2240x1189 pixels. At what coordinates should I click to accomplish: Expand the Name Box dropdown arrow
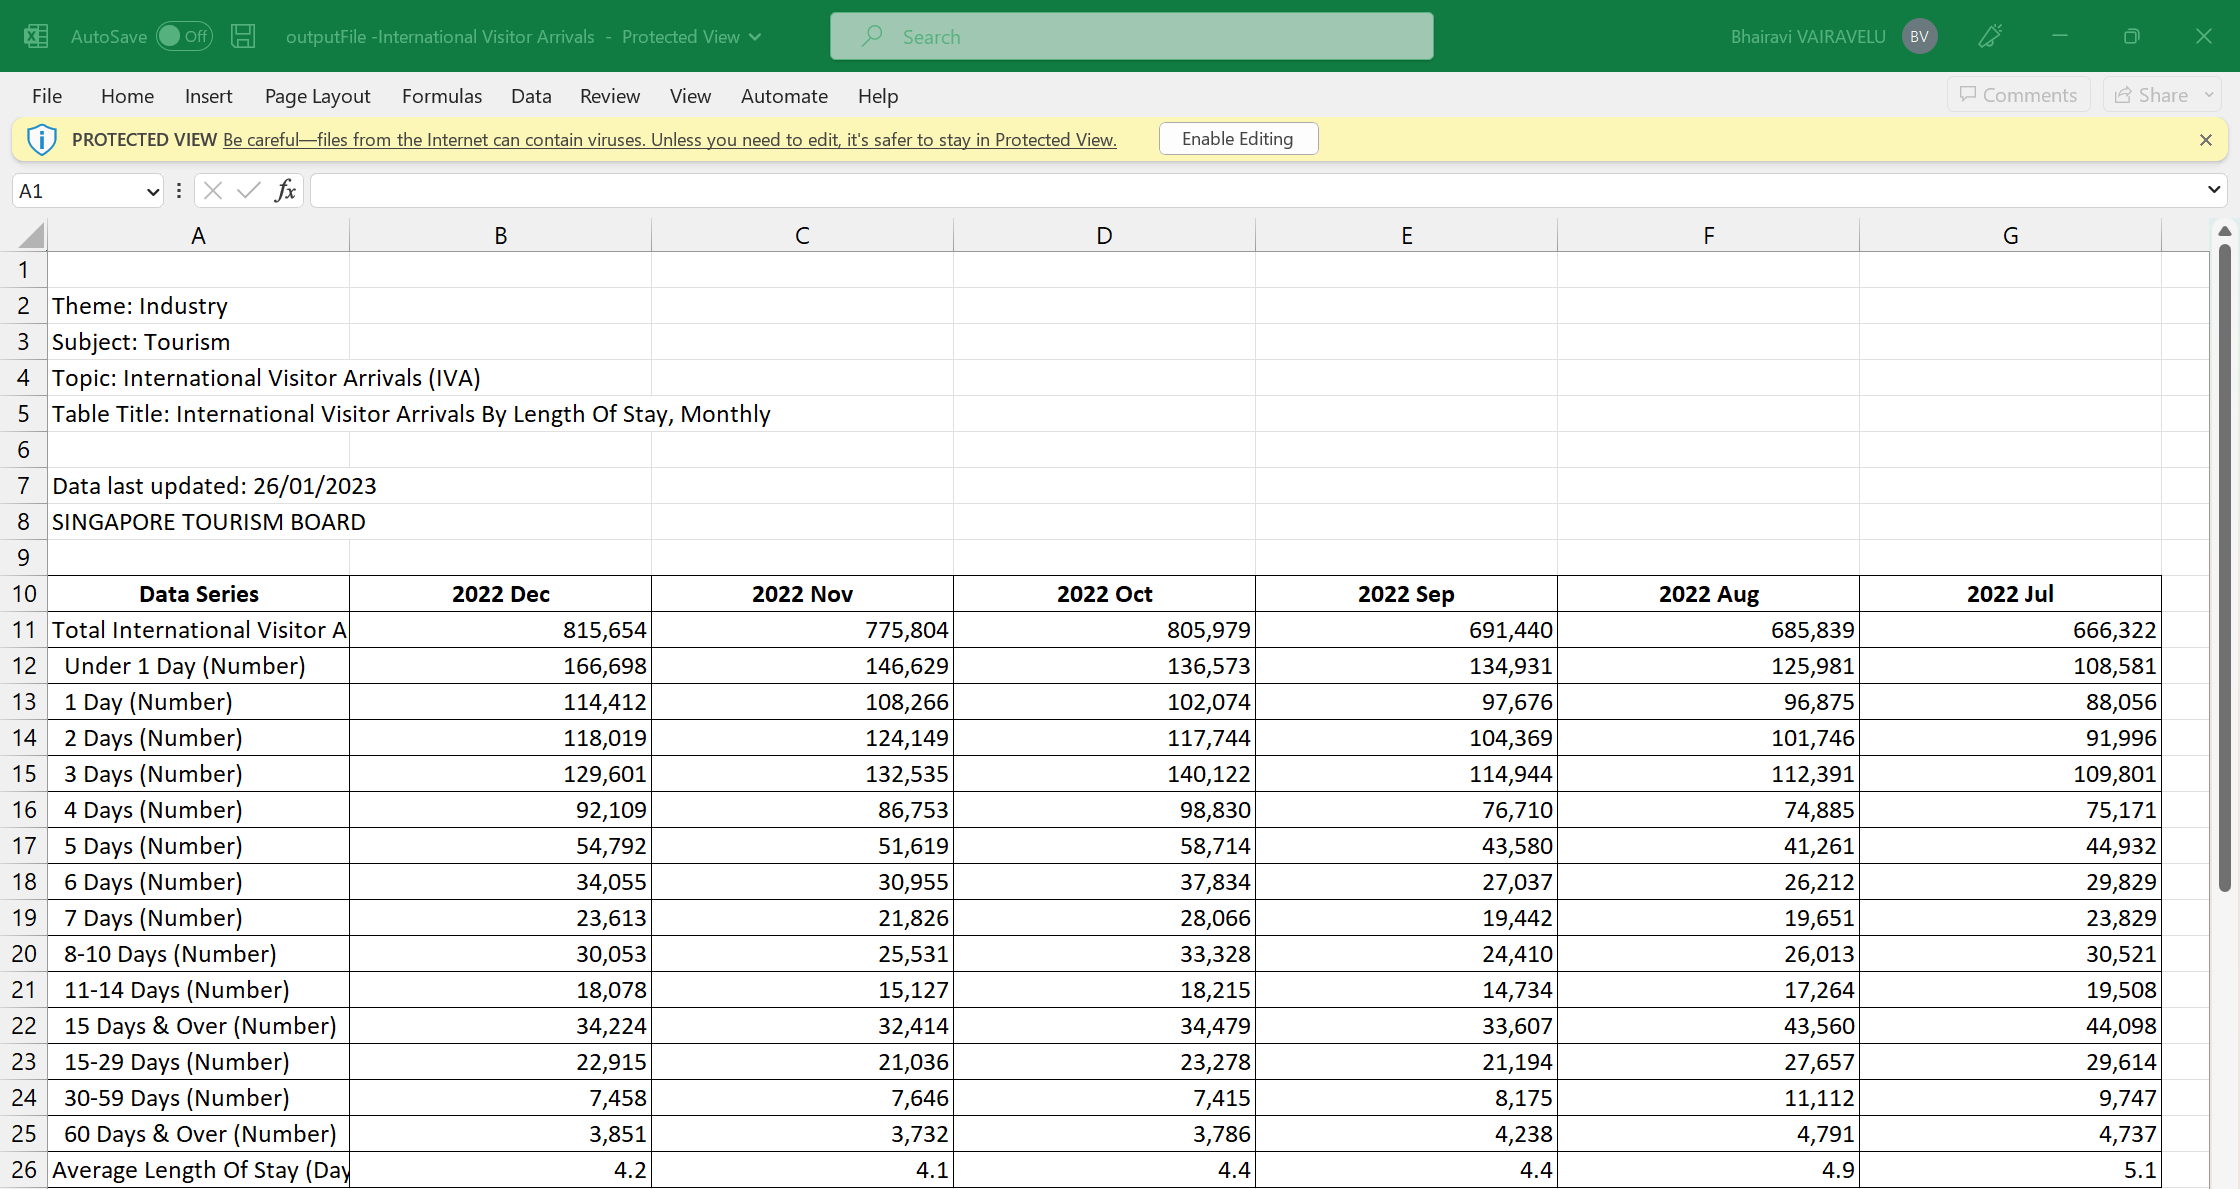point(153,191)
